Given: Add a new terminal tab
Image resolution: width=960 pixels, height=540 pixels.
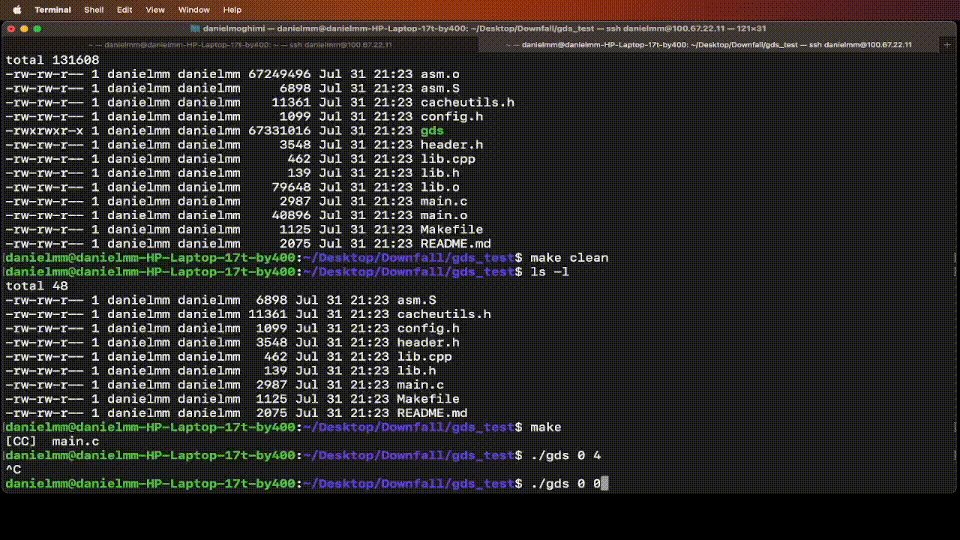Looking at the screenshot, I should coord(947,45).
